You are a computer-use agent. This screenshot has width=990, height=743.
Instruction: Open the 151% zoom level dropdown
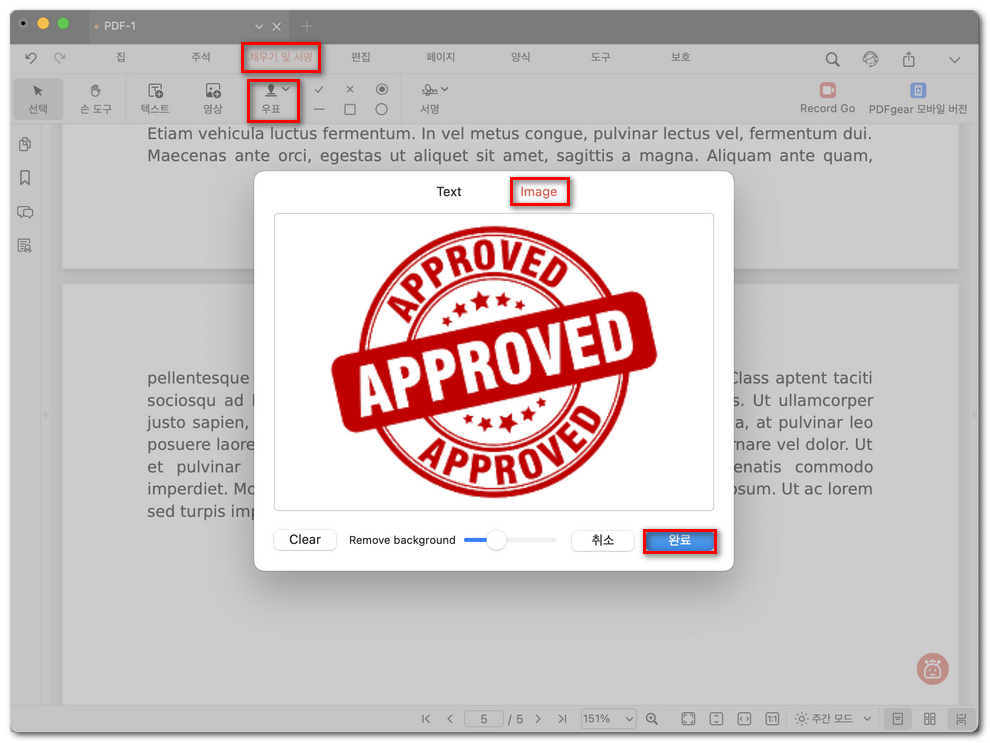(x=608, y=719)
